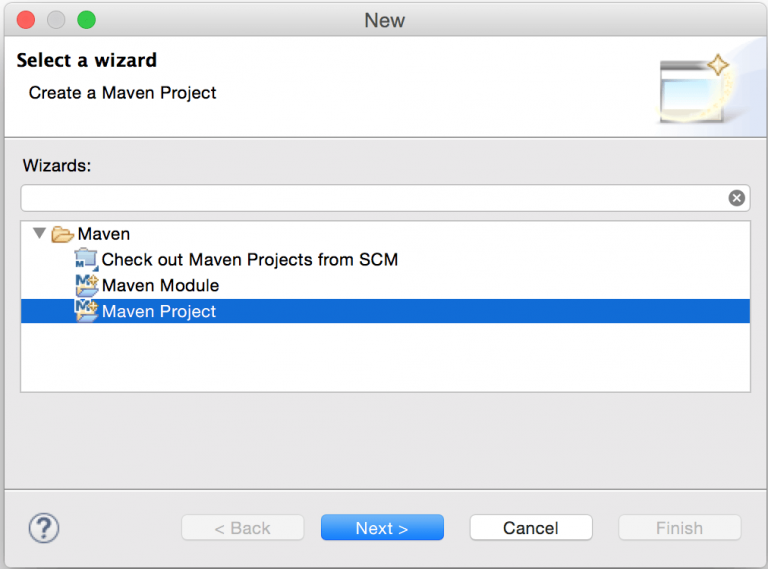
Task: Select the Maven Project entry text
Action: 159,312
